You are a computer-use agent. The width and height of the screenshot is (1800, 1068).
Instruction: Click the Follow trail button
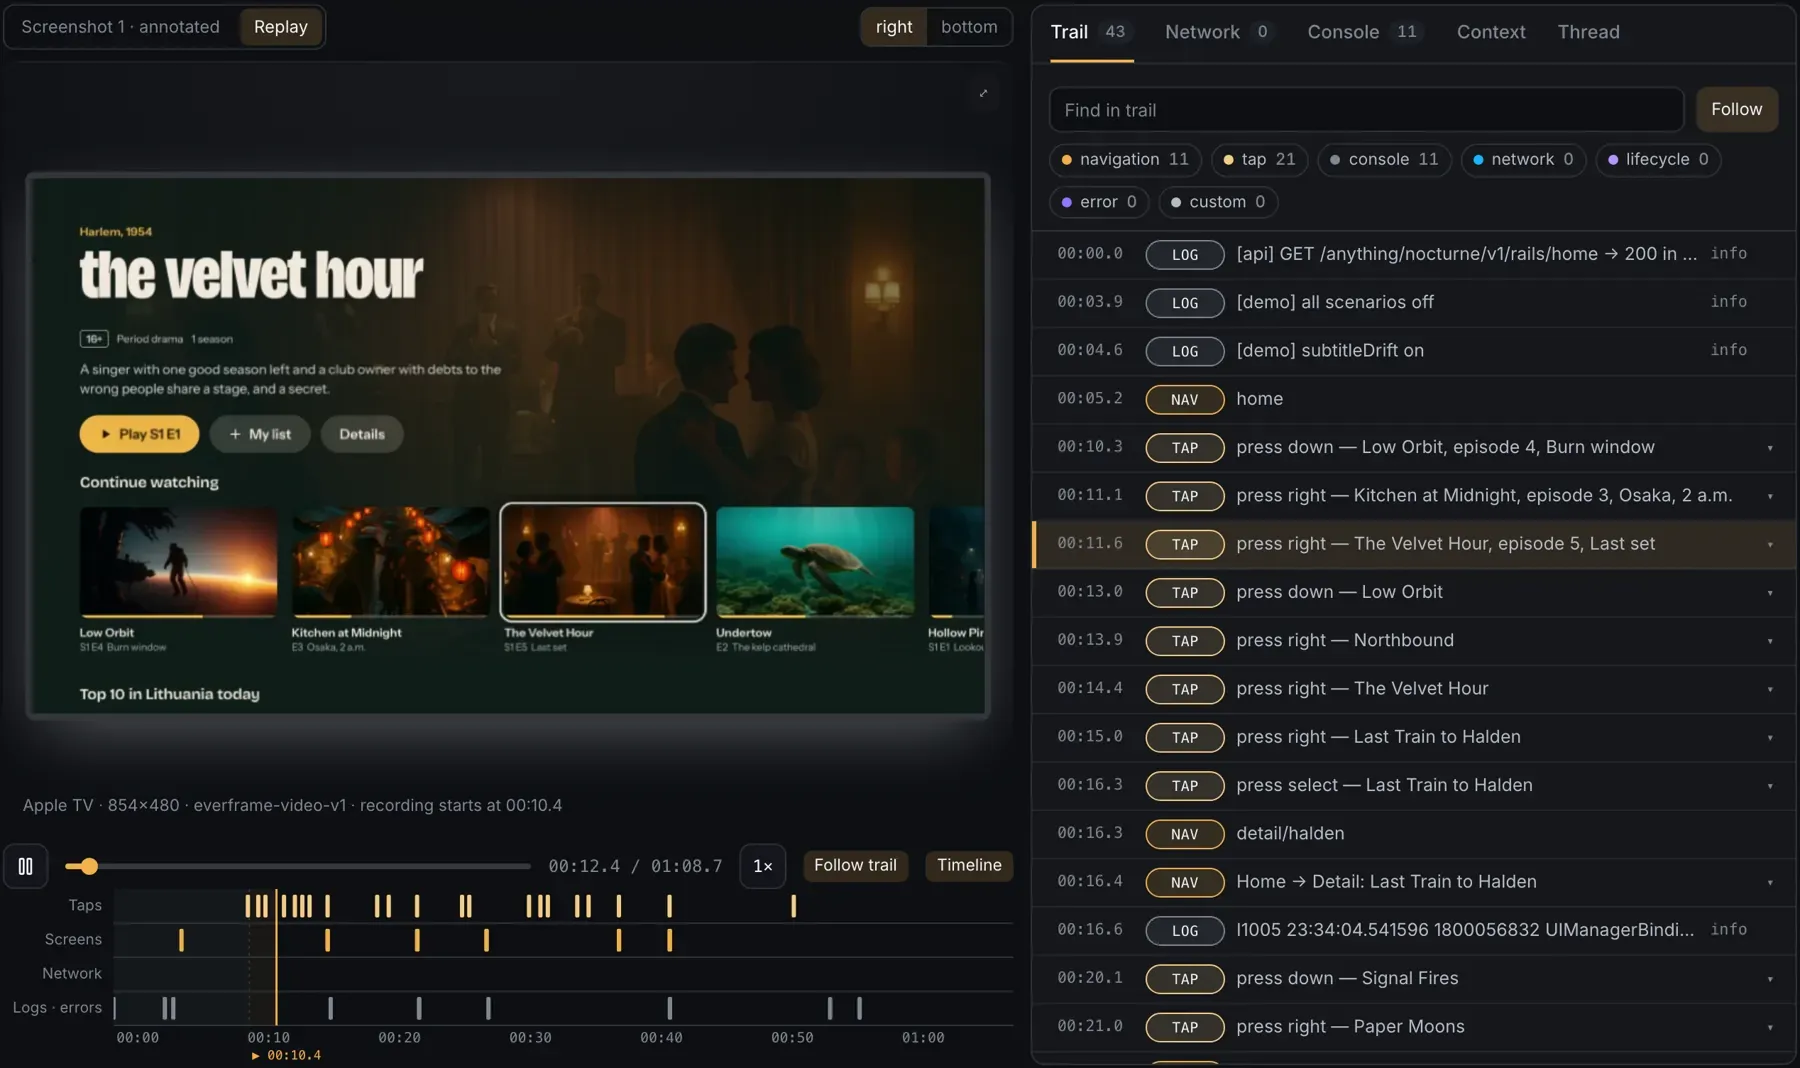[855, 865]
